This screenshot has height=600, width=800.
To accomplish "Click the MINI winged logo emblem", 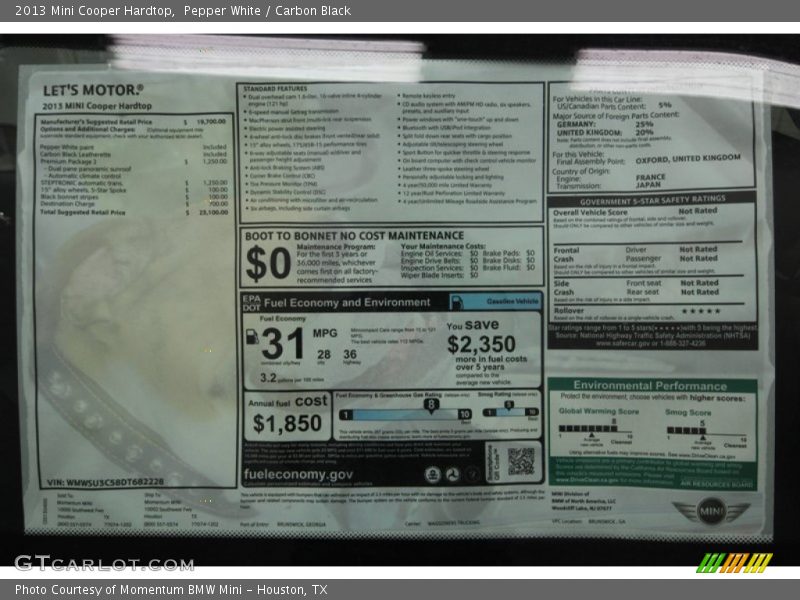I will tap(711, 511).
